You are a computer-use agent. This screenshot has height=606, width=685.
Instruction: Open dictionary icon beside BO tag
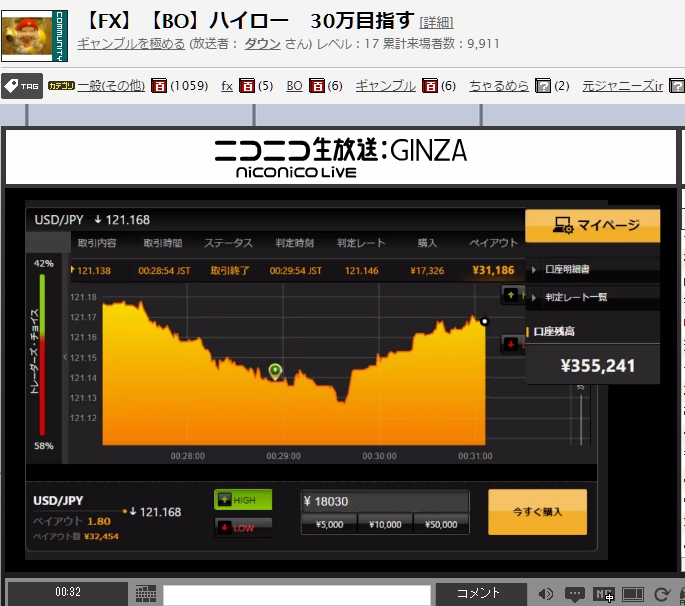point(317,86)
